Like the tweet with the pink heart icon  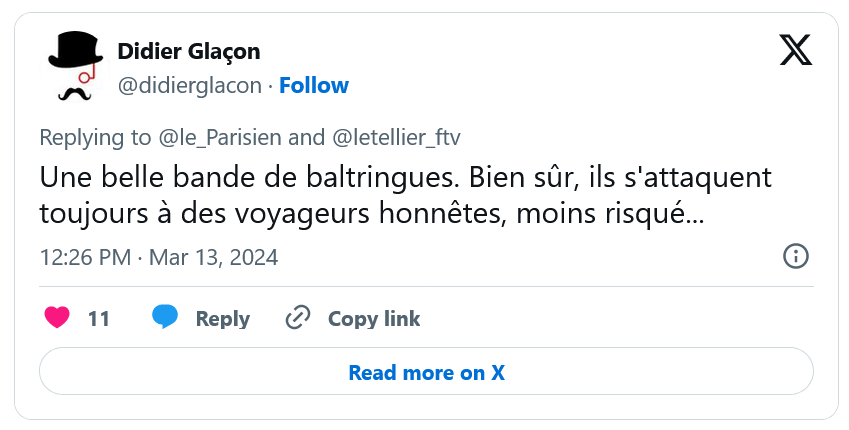[57, 318]
